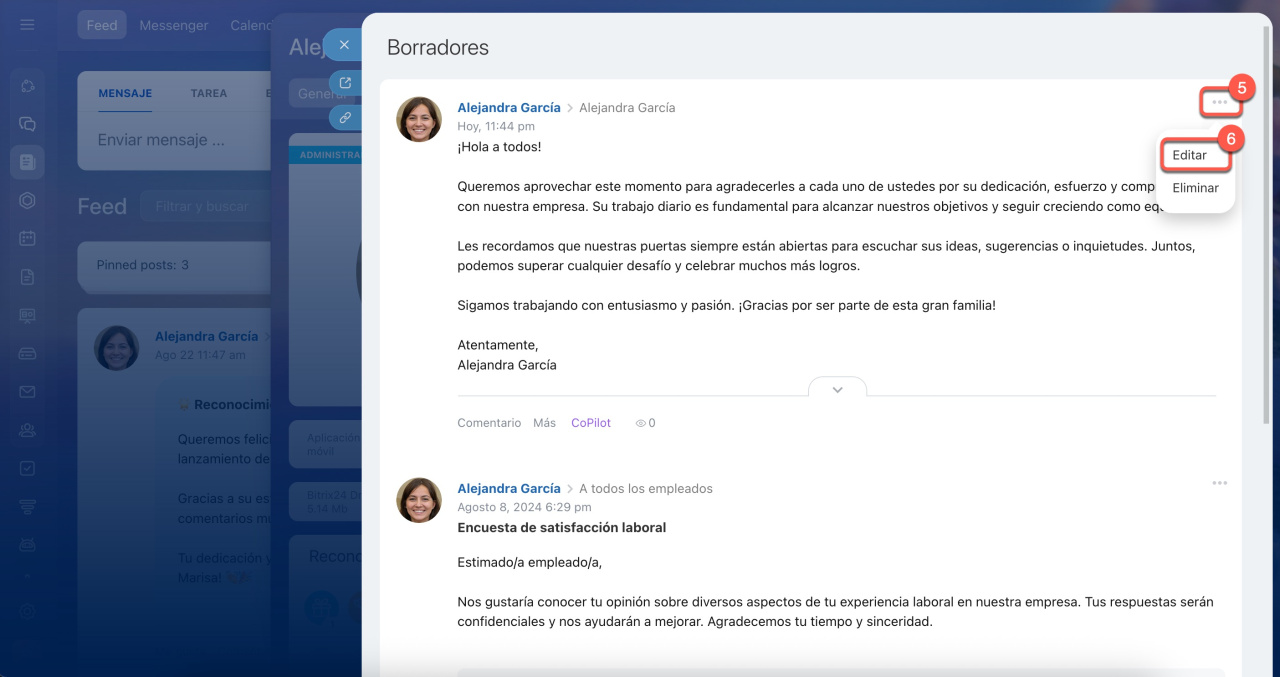The height and width of the screenshot is (677, 1280).
Task: Expand the collapsed draft post with chevron
Action: (837, 389)
